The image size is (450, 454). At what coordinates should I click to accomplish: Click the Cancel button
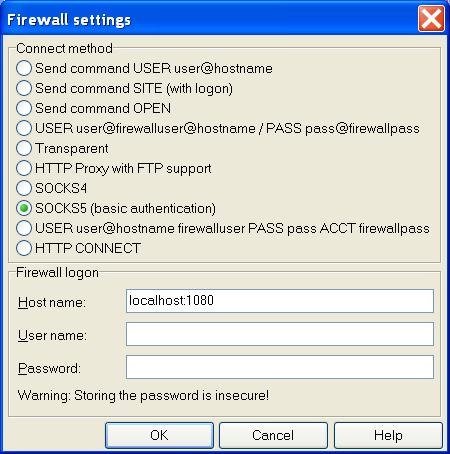coord(273,435)
